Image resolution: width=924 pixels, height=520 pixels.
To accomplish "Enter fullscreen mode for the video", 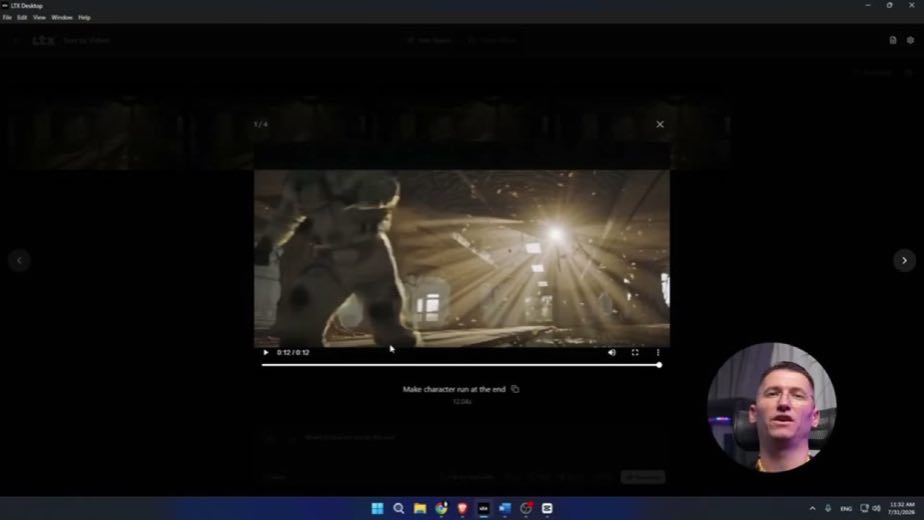I will point(635,353).
